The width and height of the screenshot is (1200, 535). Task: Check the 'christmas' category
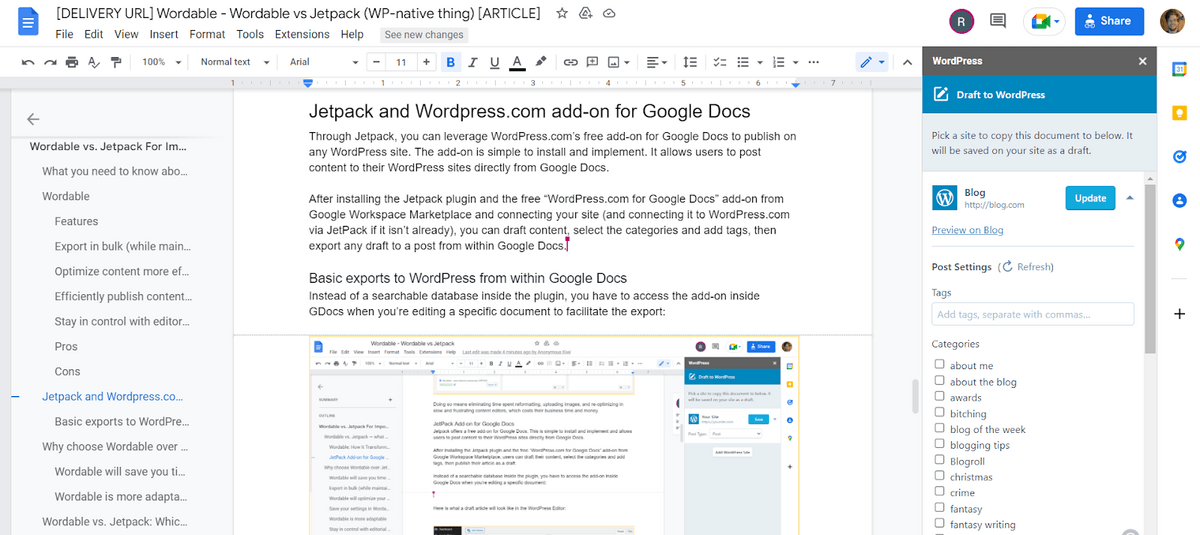click(939, 477)
